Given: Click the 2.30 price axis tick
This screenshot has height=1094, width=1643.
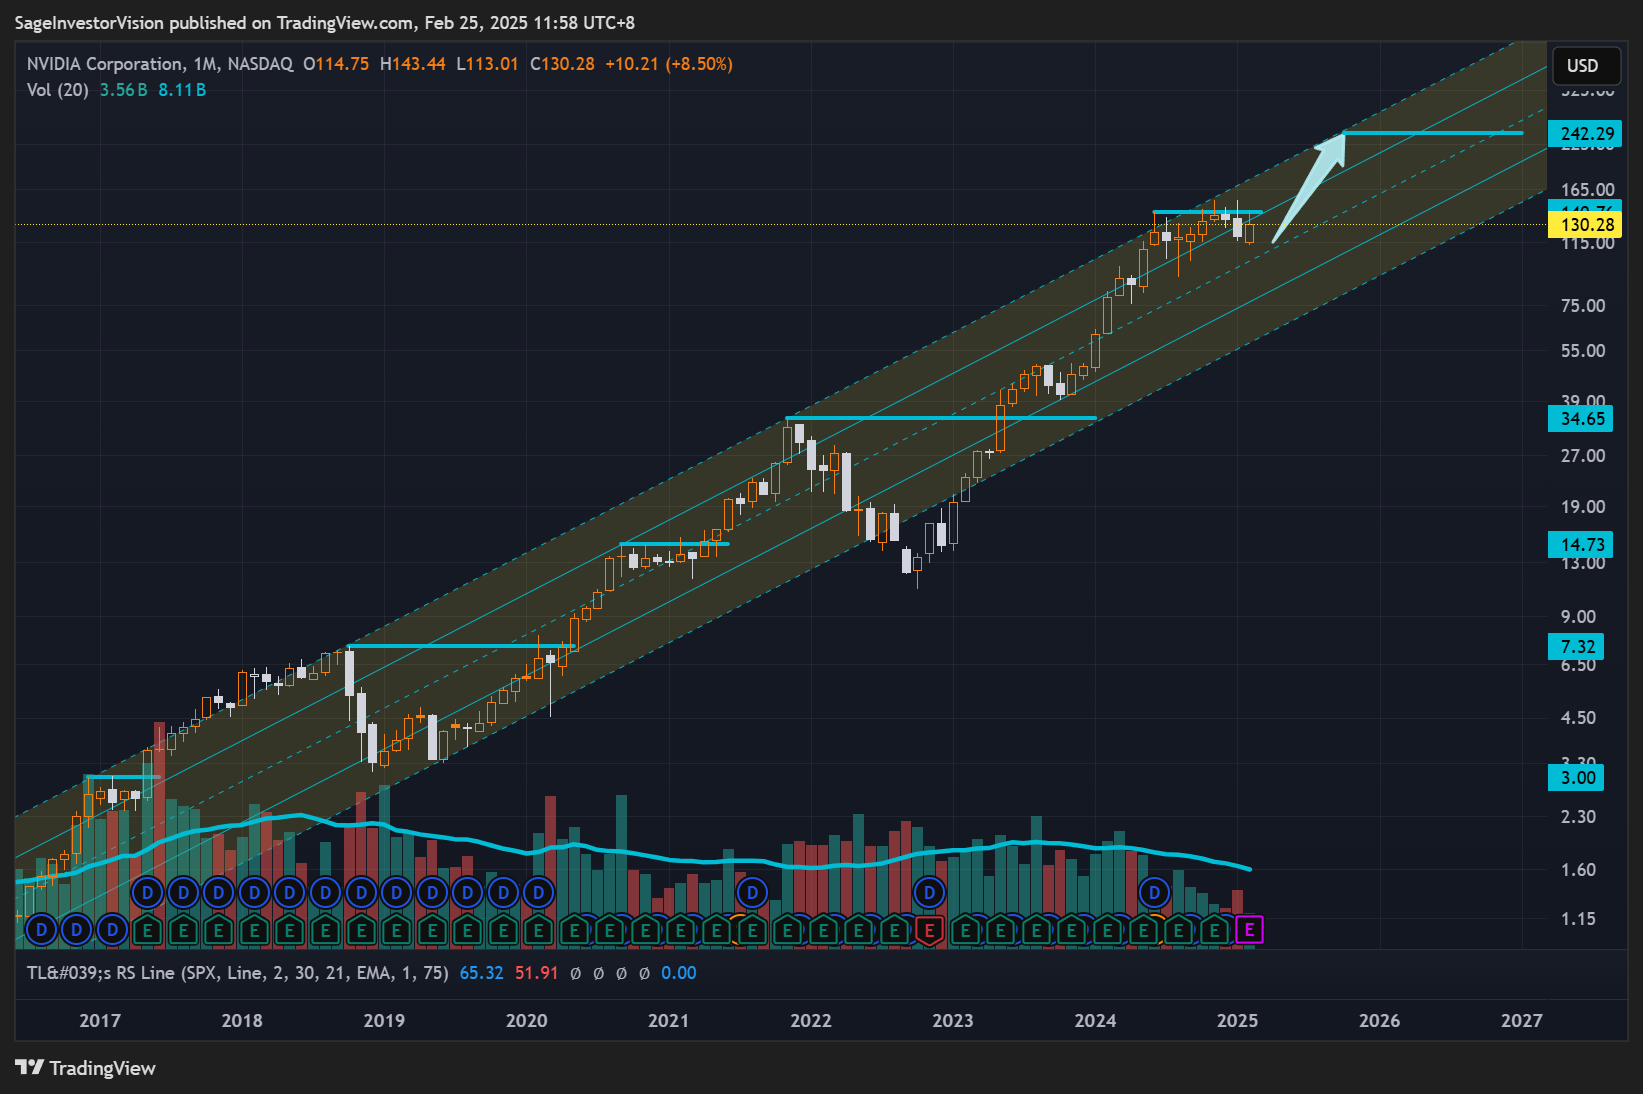Looking at the screenshot, I should (x=1579, y=817).
